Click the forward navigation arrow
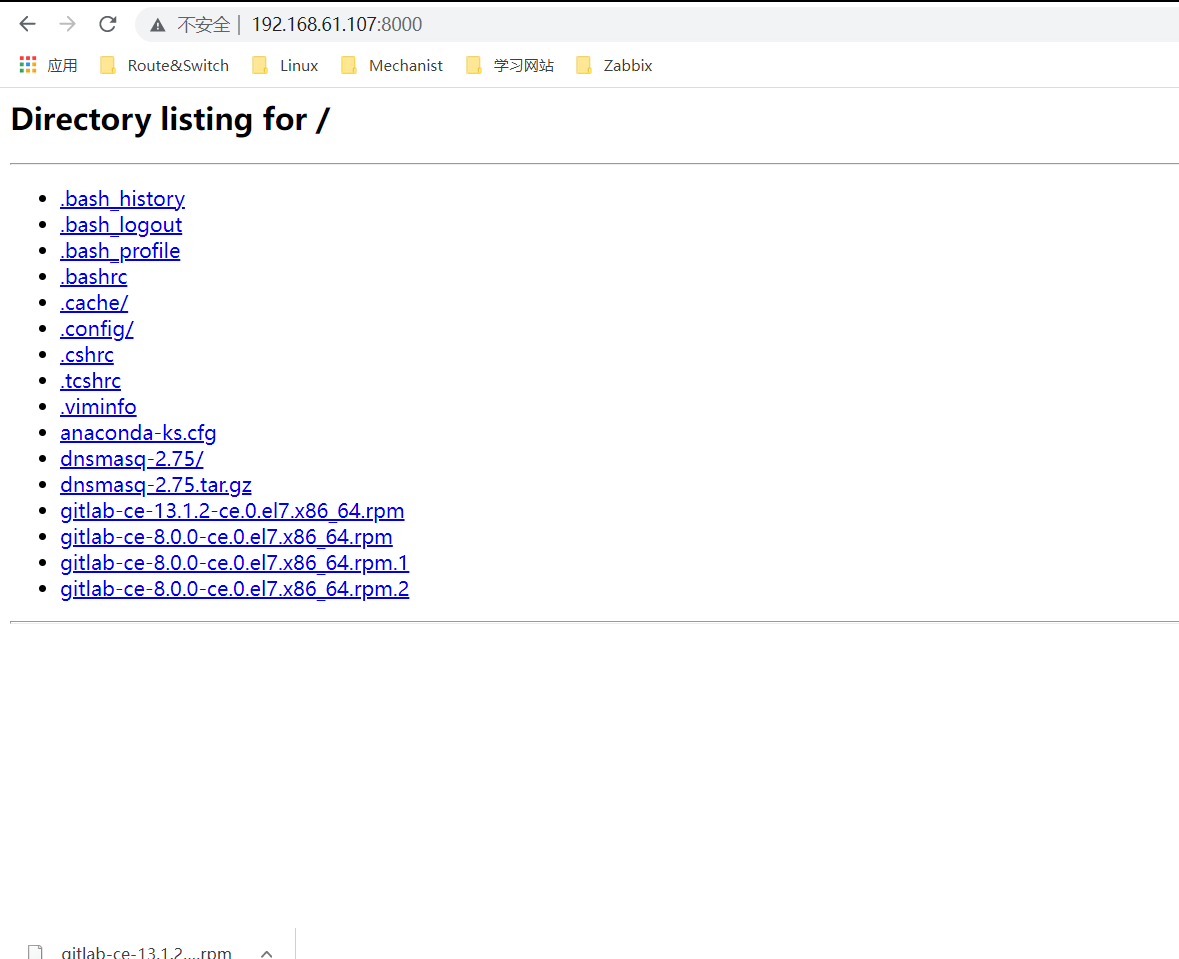The height and width of the screenshot is (959, 1179). [x=67, y=24]
